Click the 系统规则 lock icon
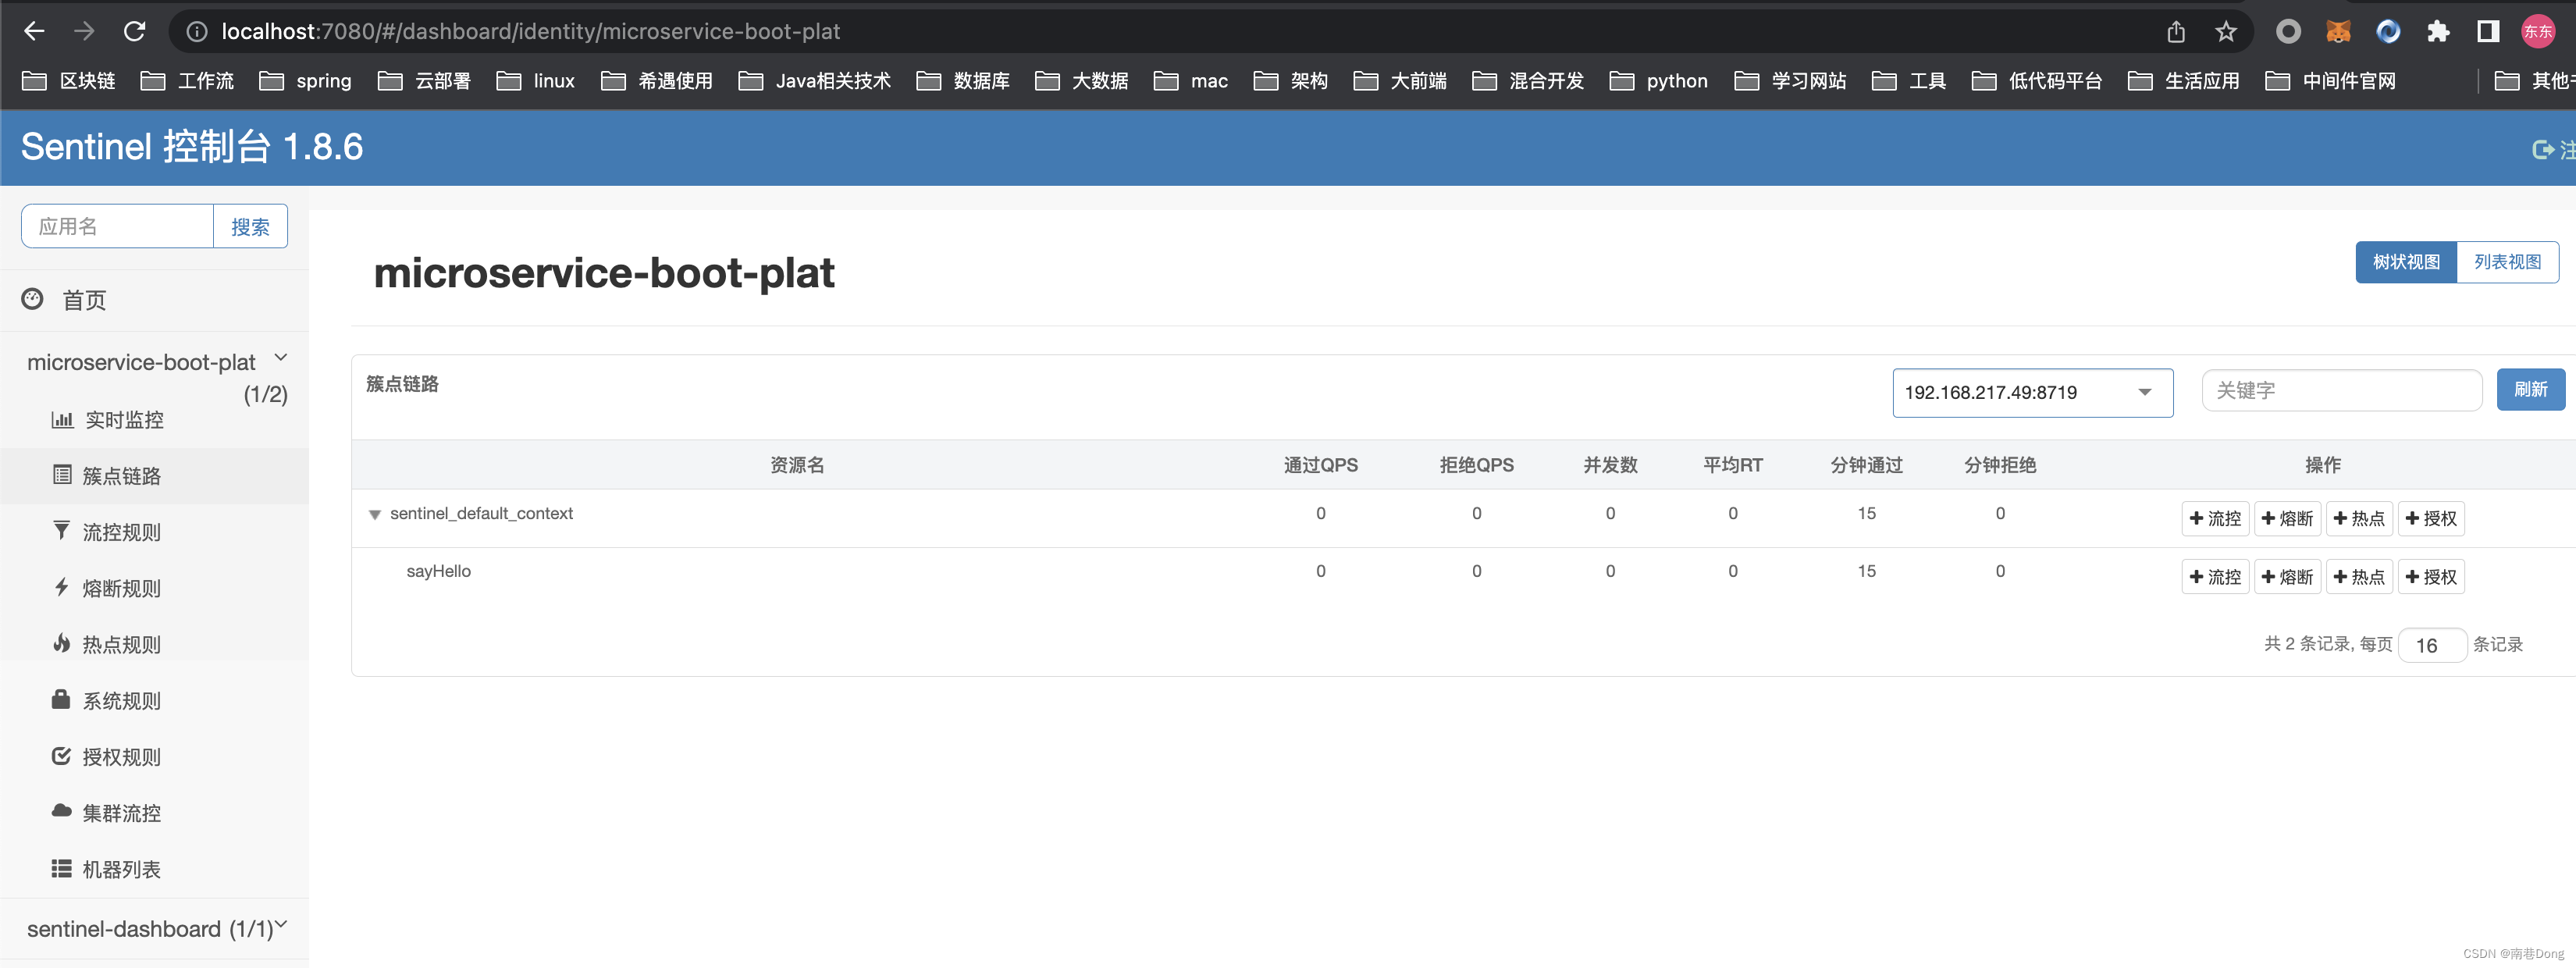This screenshot has width=2576, height=968. [x=61, y=699]
